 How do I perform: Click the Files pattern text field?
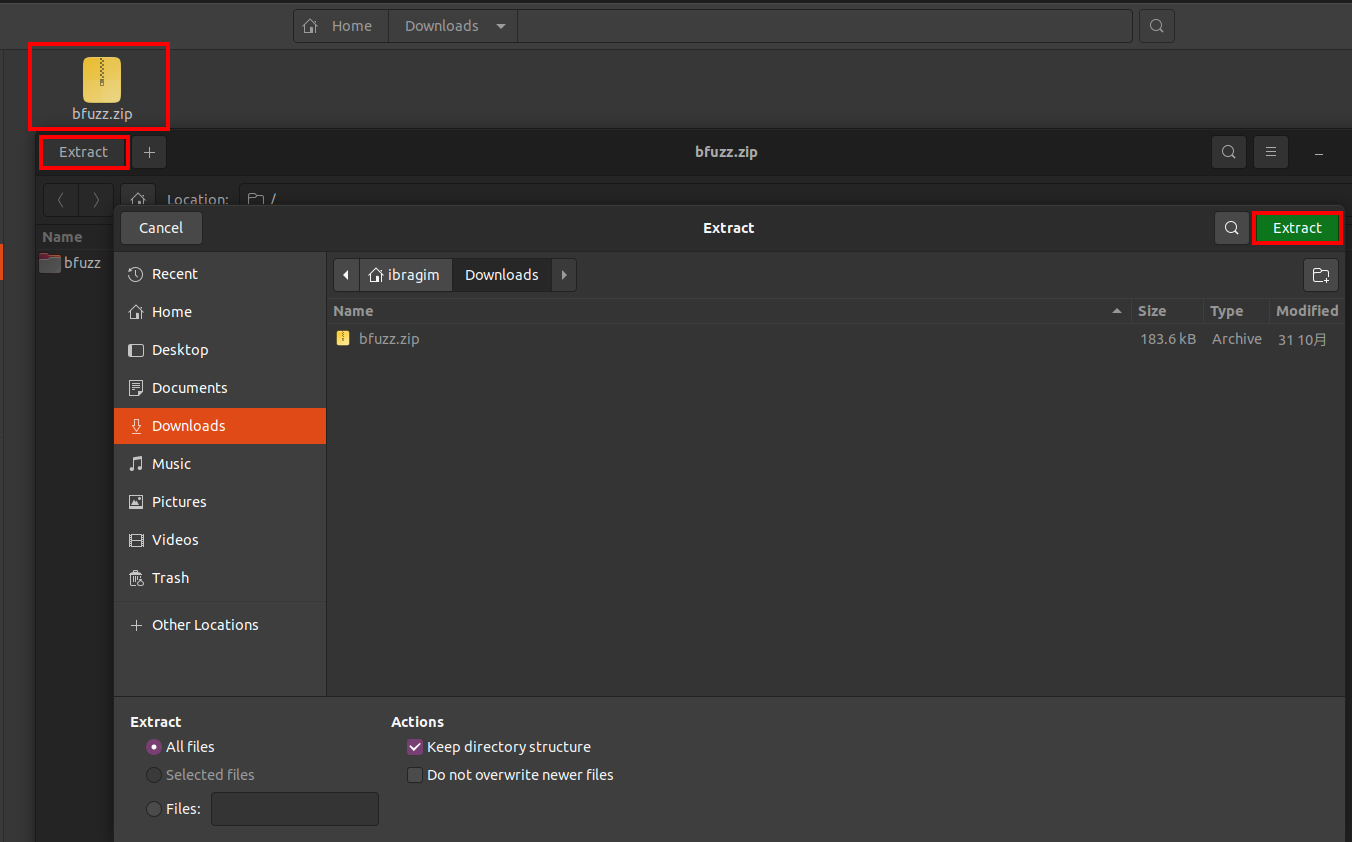(x=295, y=809)
